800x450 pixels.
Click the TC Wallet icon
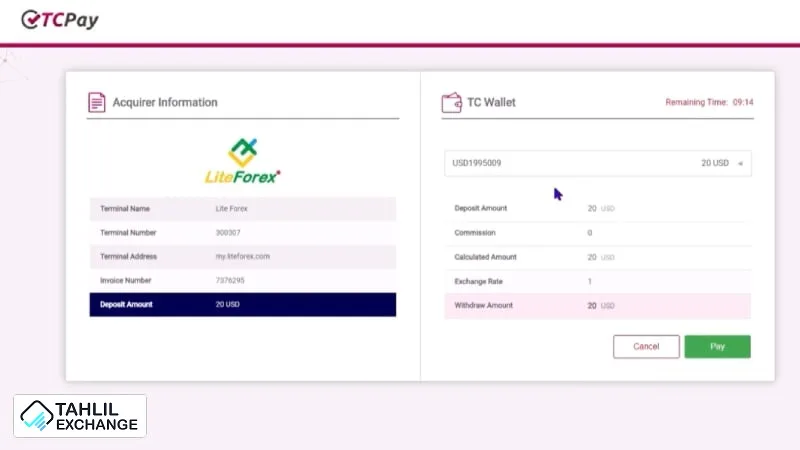(451, 102)
